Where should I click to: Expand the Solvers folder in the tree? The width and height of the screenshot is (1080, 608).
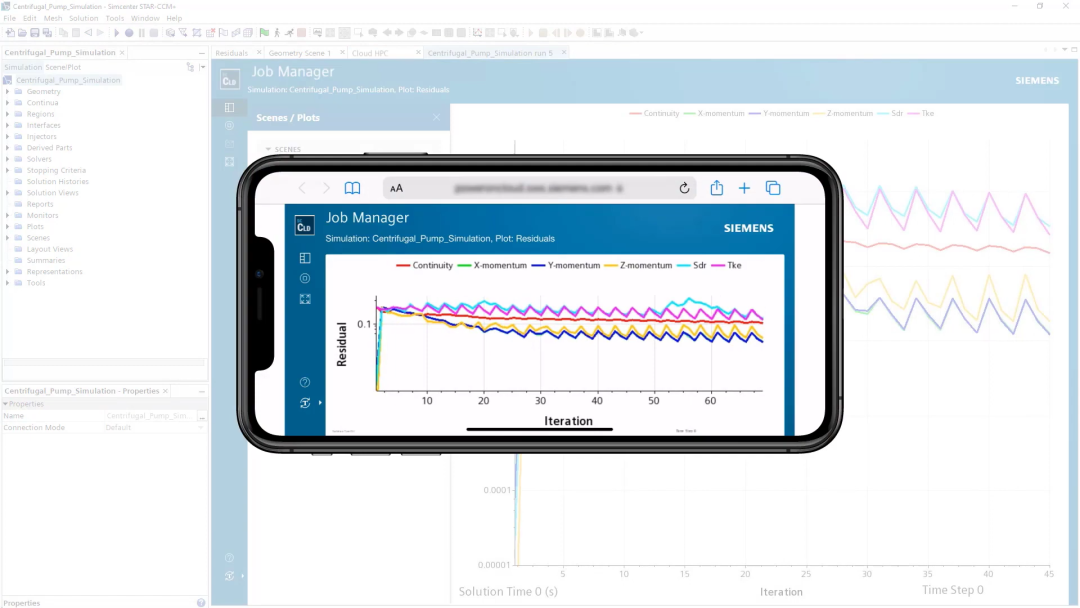pos(7,159)
